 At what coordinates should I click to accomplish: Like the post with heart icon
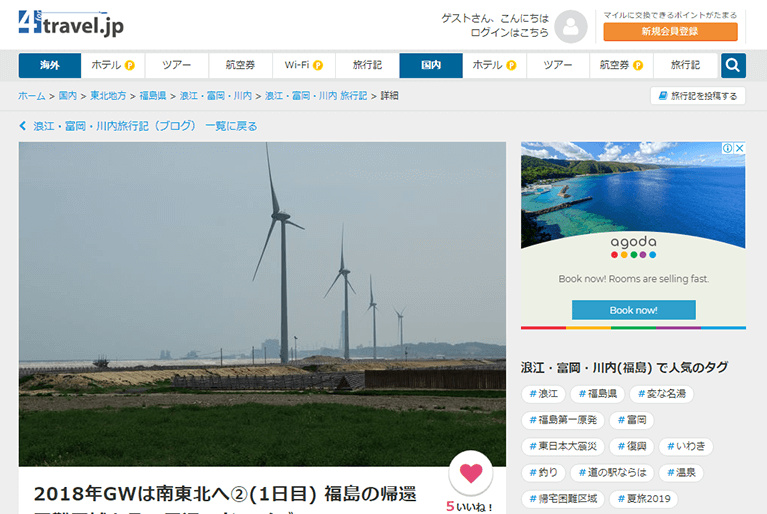coord(471,472)
